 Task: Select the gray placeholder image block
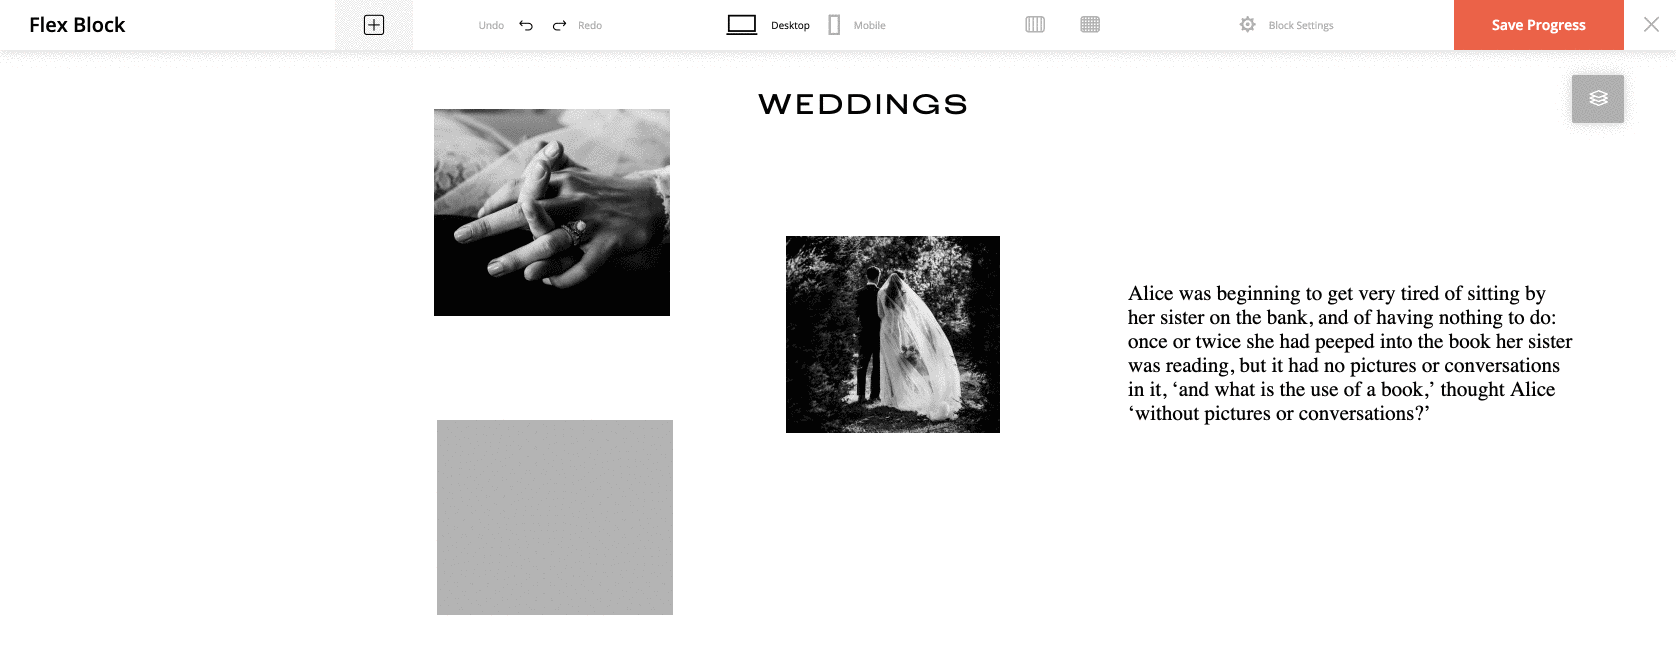point(555,517)
